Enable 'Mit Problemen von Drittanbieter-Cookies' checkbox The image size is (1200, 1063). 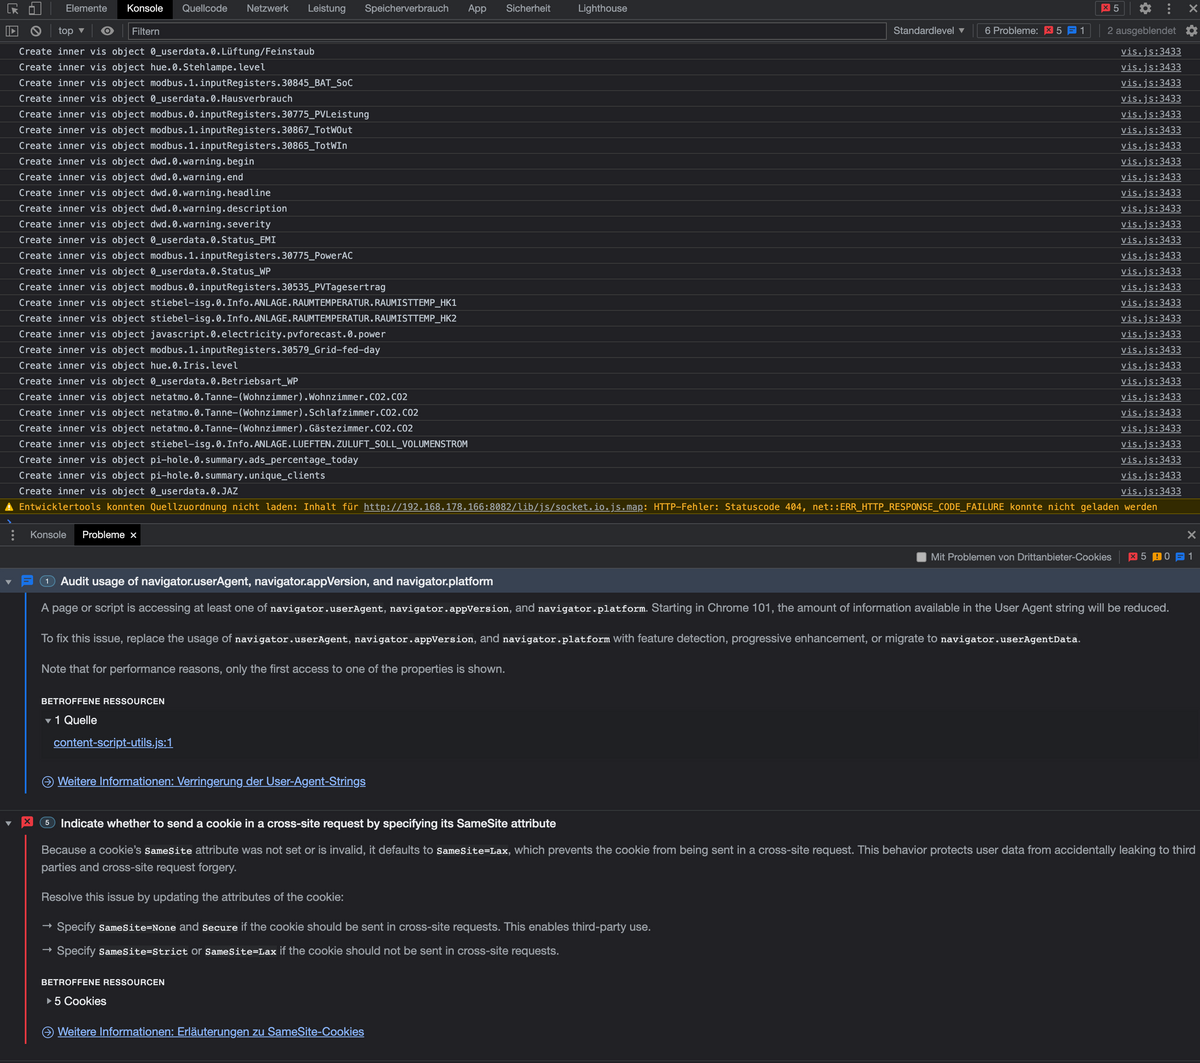pos(921,557)
